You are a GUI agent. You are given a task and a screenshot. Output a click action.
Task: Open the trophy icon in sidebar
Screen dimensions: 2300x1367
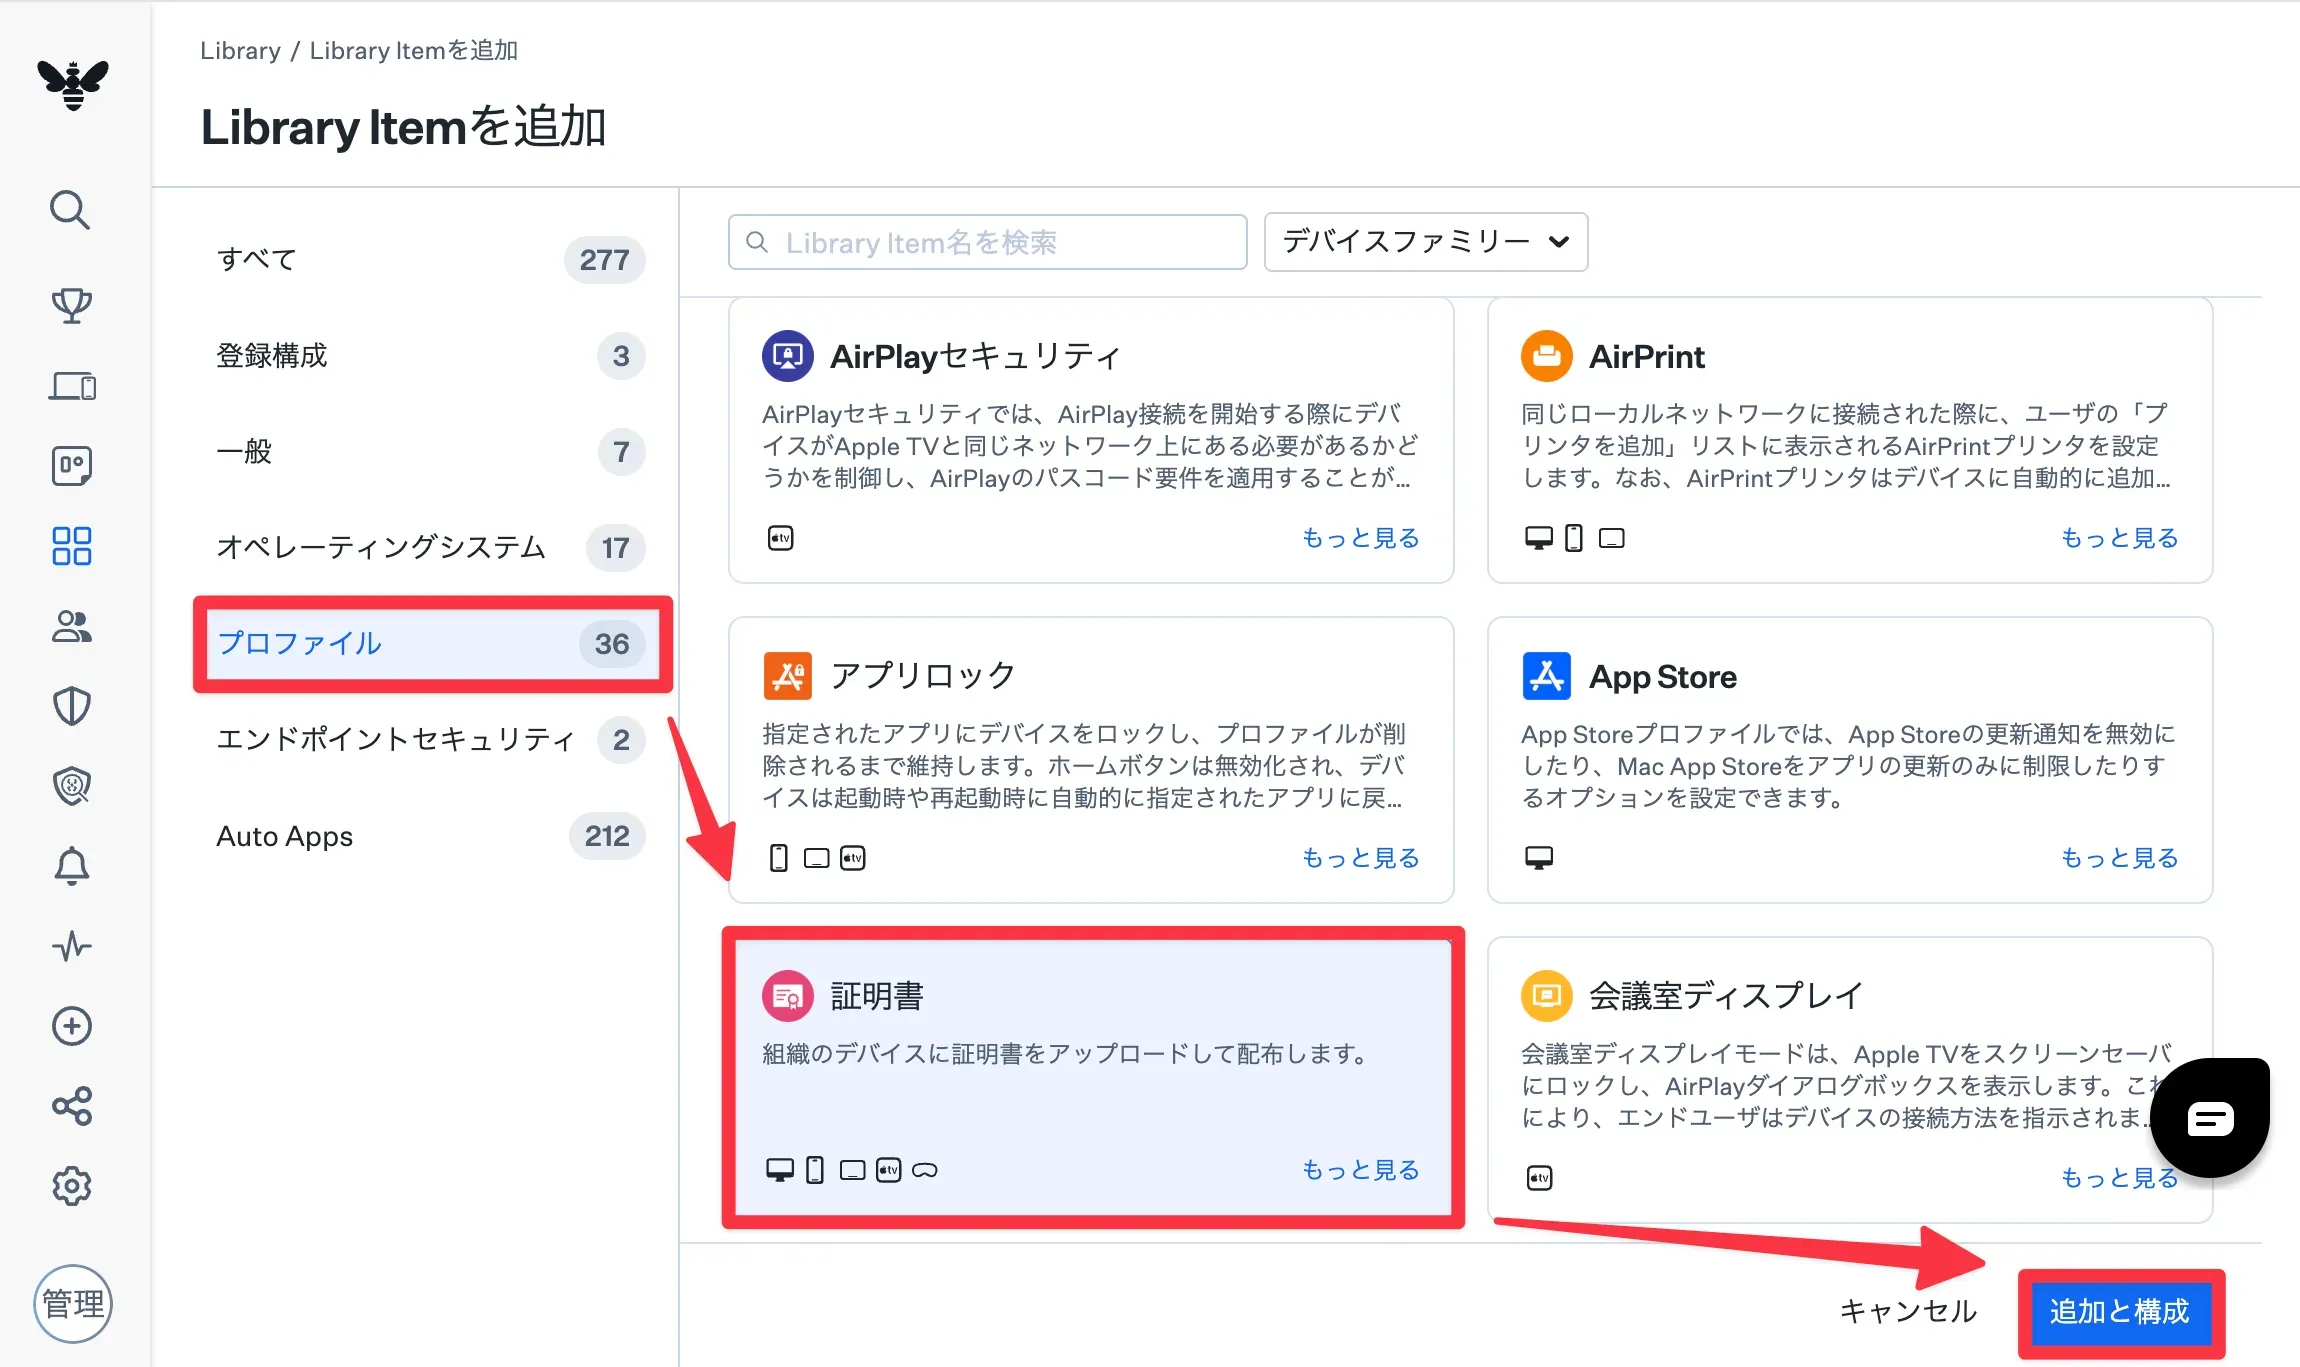pos(71,305)
